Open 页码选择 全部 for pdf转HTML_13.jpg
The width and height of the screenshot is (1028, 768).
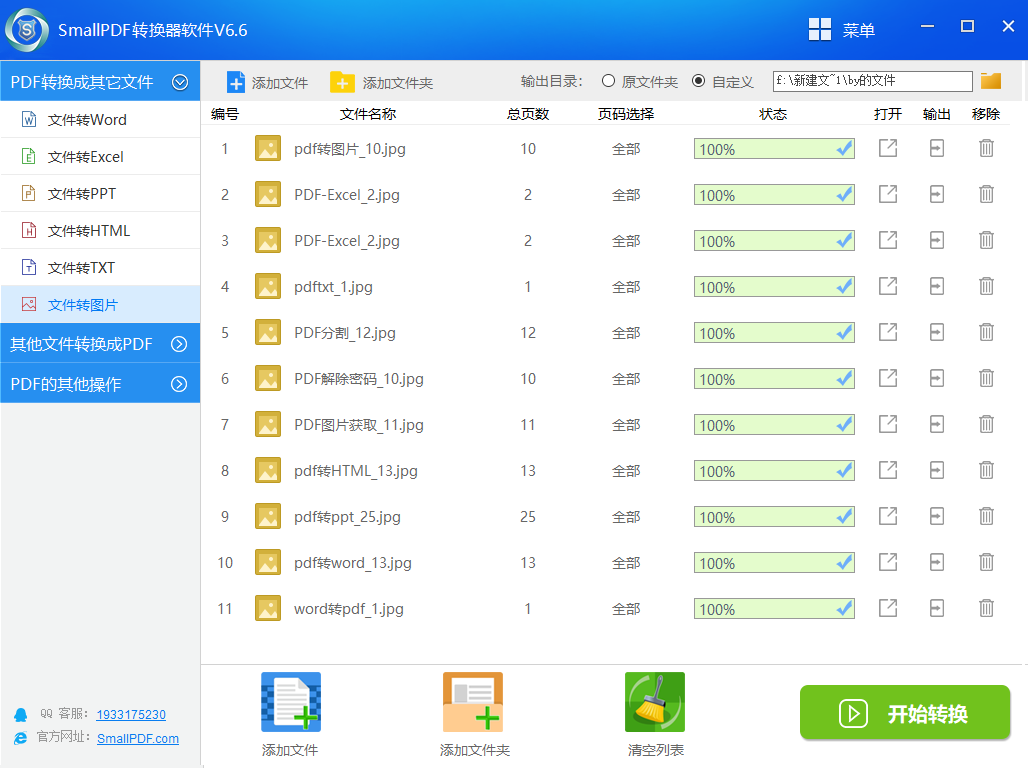[626, 471]
